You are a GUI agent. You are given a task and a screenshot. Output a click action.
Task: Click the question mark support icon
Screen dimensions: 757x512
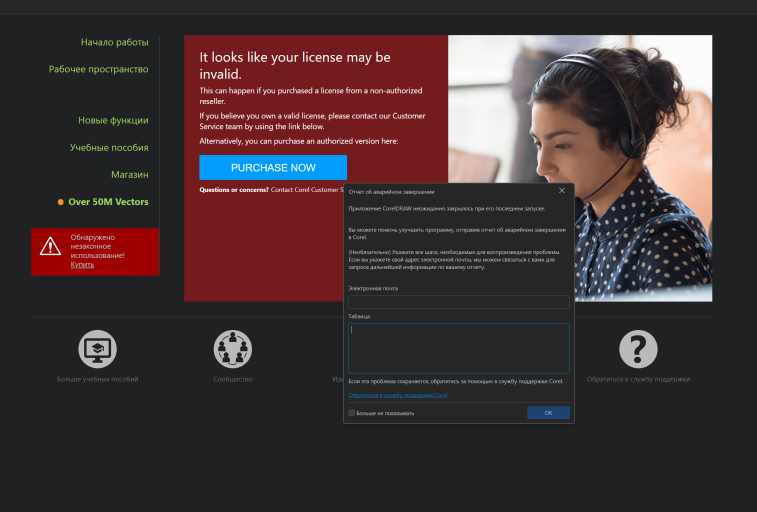point(638,349)
